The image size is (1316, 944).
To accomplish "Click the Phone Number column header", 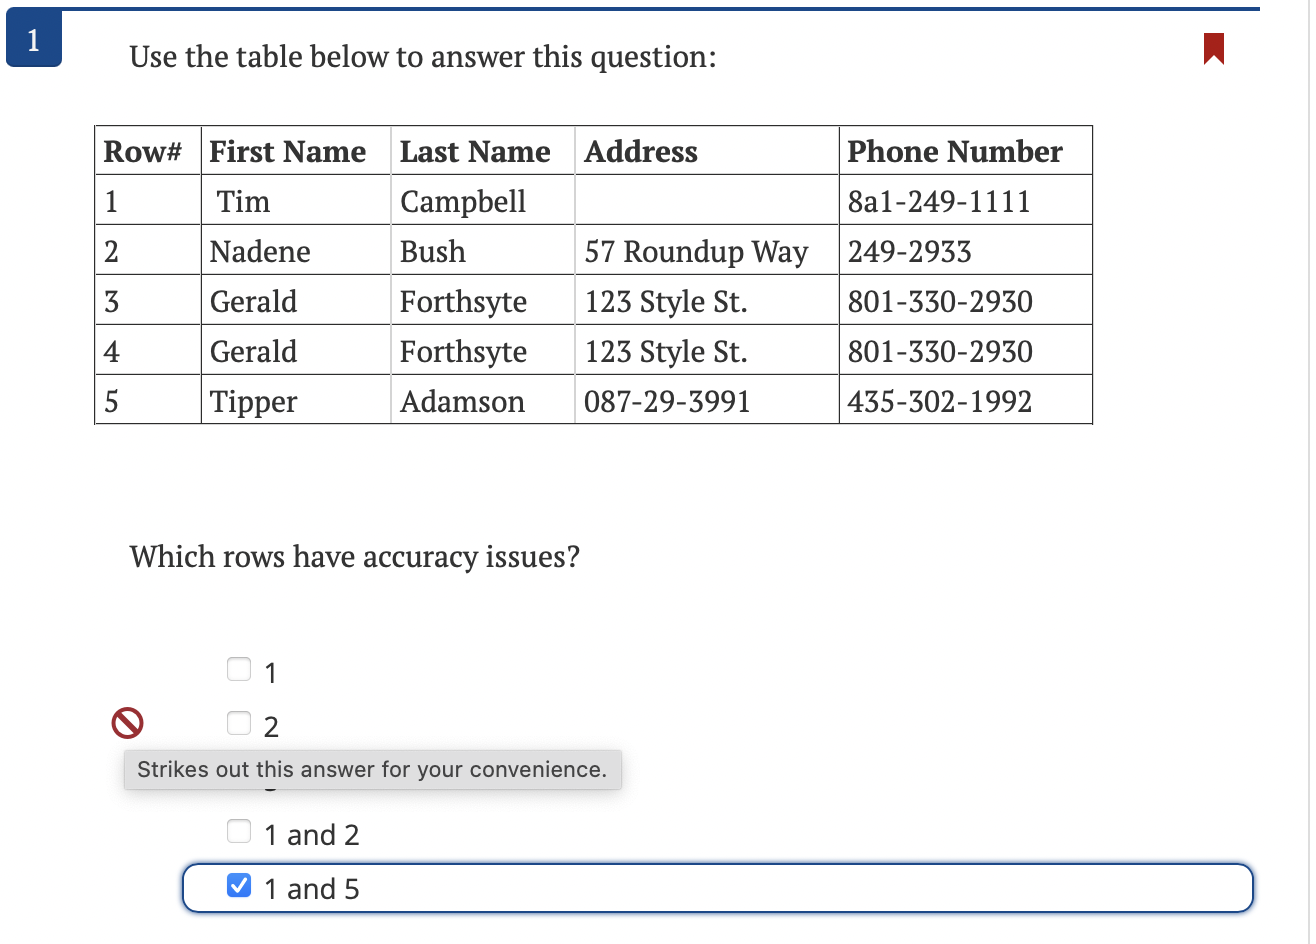I will (x=953, y=151).
